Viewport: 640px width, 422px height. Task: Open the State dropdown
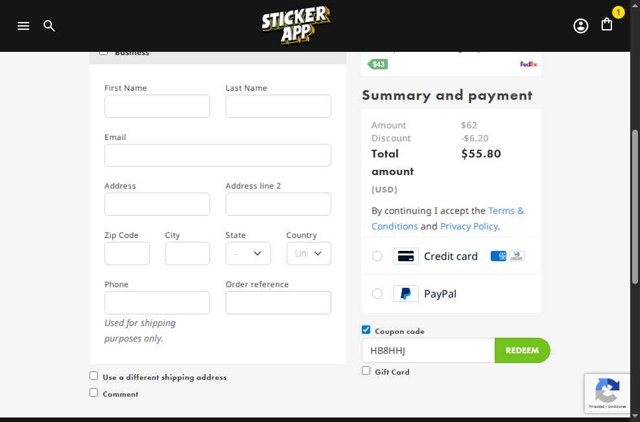[x=248, y=254]
